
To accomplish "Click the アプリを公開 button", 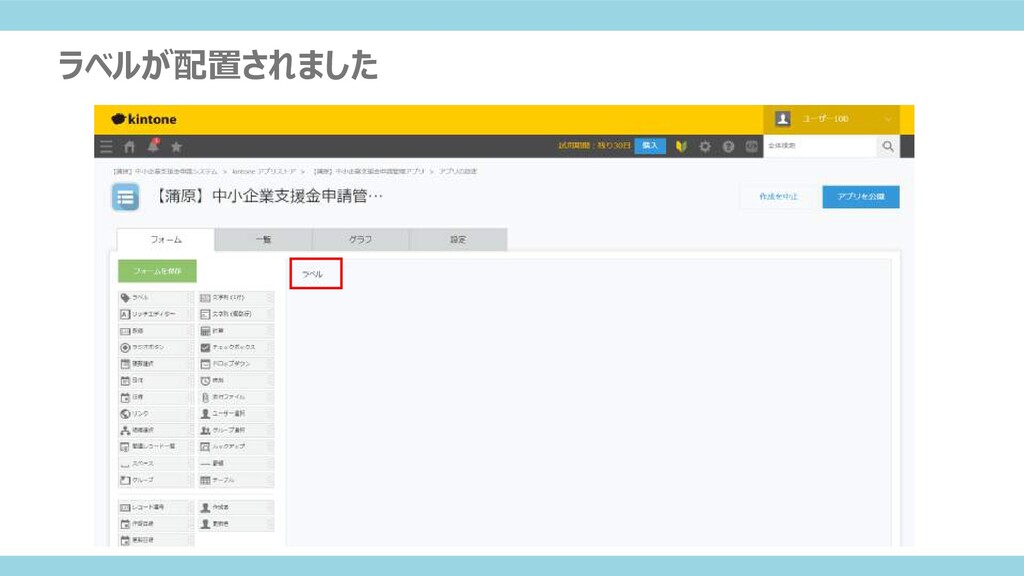I will [x=861, y=197].
